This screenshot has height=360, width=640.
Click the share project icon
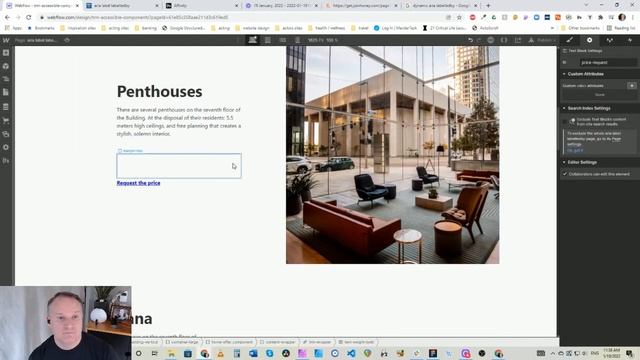click(x=518, y=40)
